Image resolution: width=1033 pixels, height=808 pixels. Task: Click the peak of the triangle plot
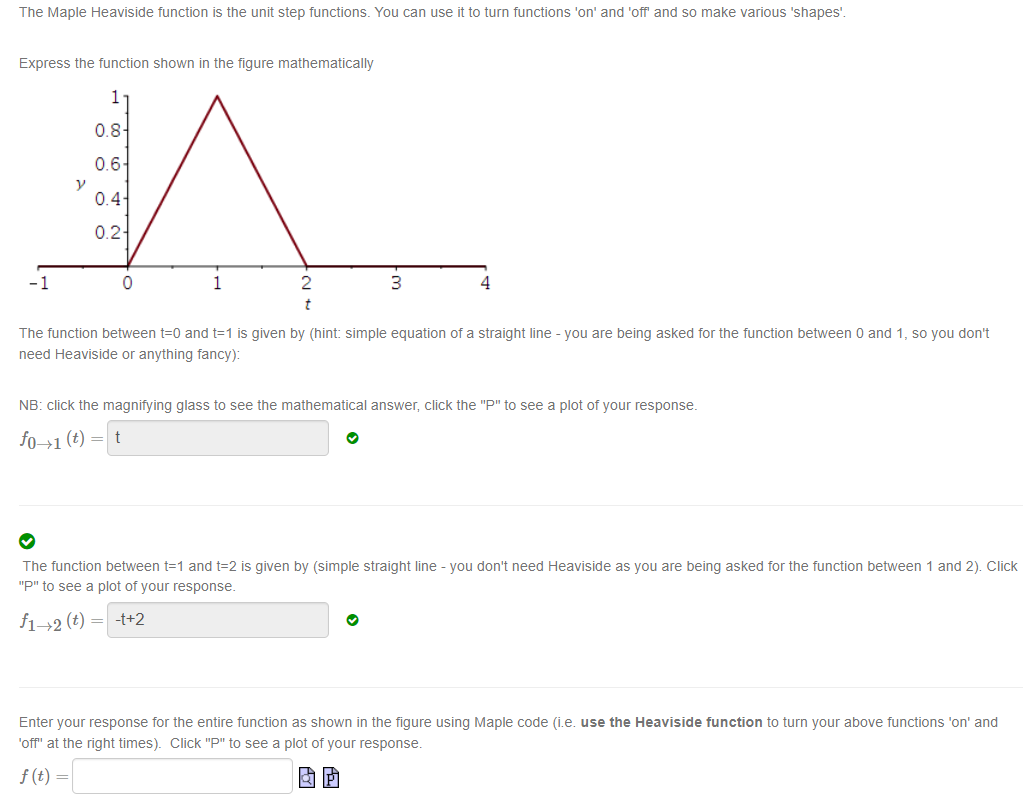point(218,96)
